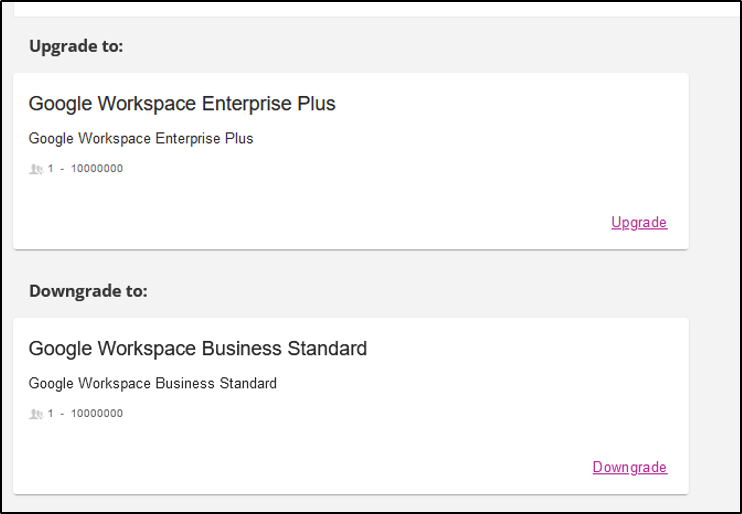
Task: Click the Downgrade link for Business Standard
Action: pos(630,467)
